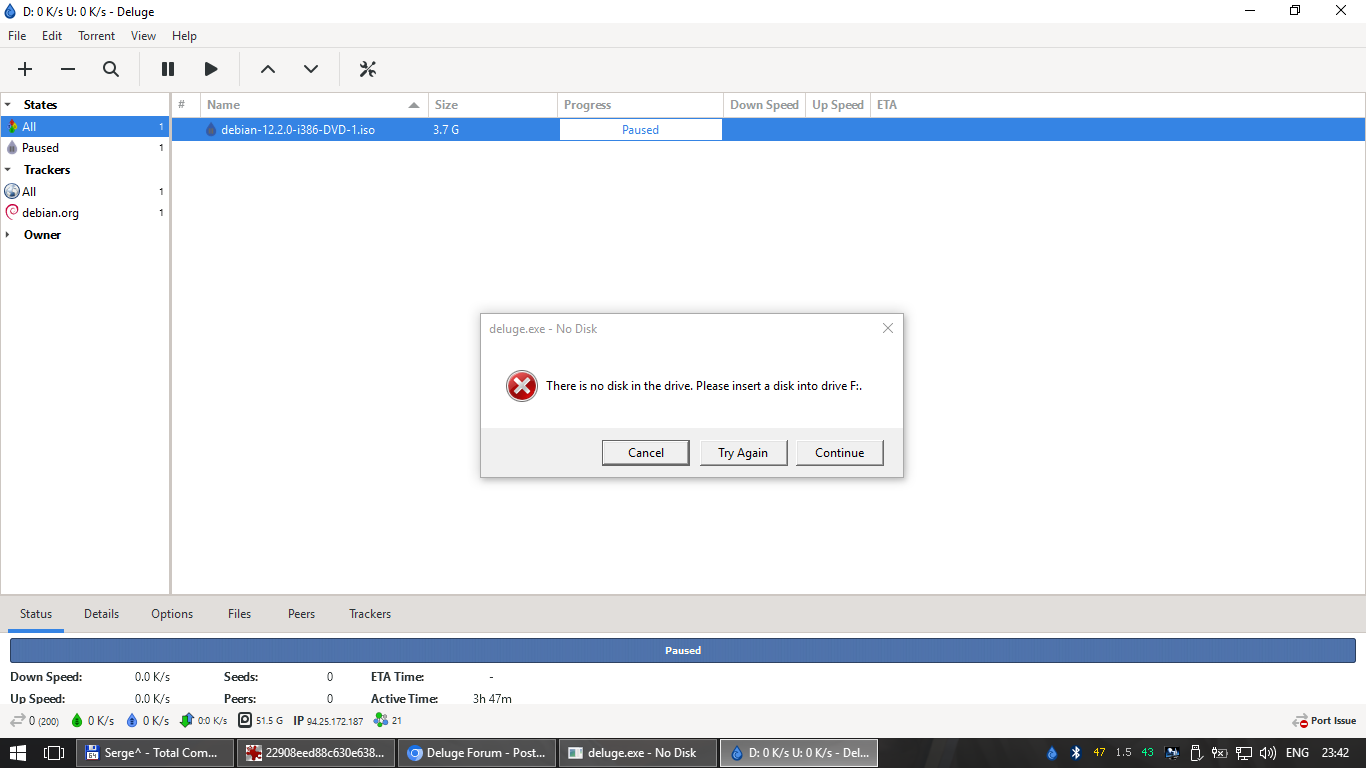Open the View menu

[x=143, y=35]
